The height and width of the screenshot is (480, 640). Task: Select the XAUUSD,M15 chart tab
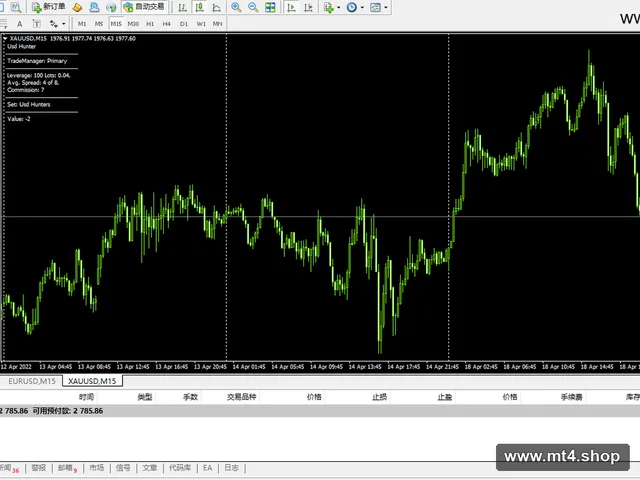tap(92, 381)
